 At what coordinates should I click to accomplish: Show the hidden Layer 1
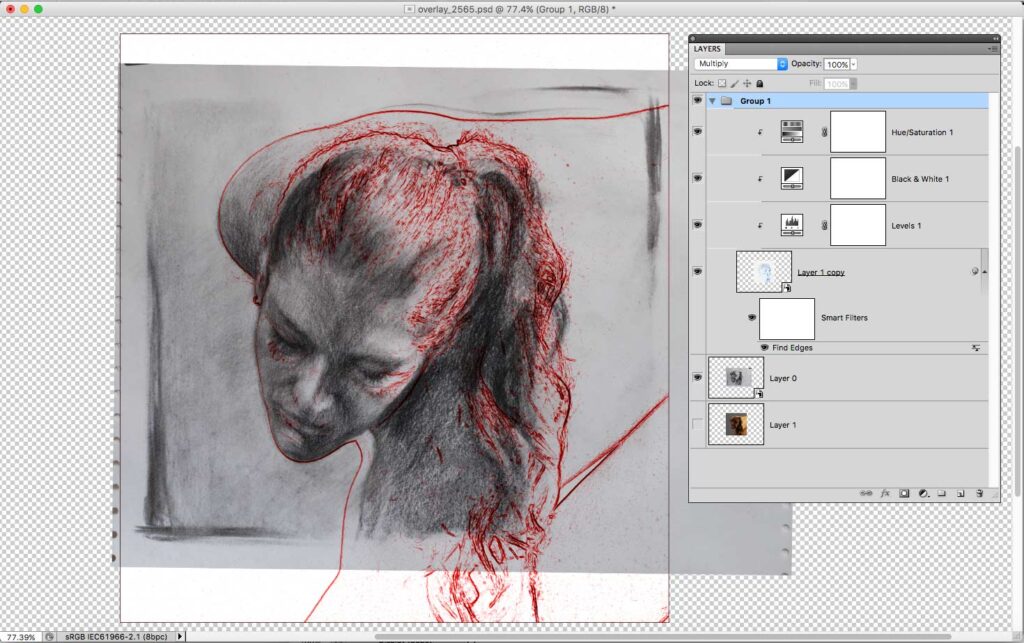tap(697, 424)
